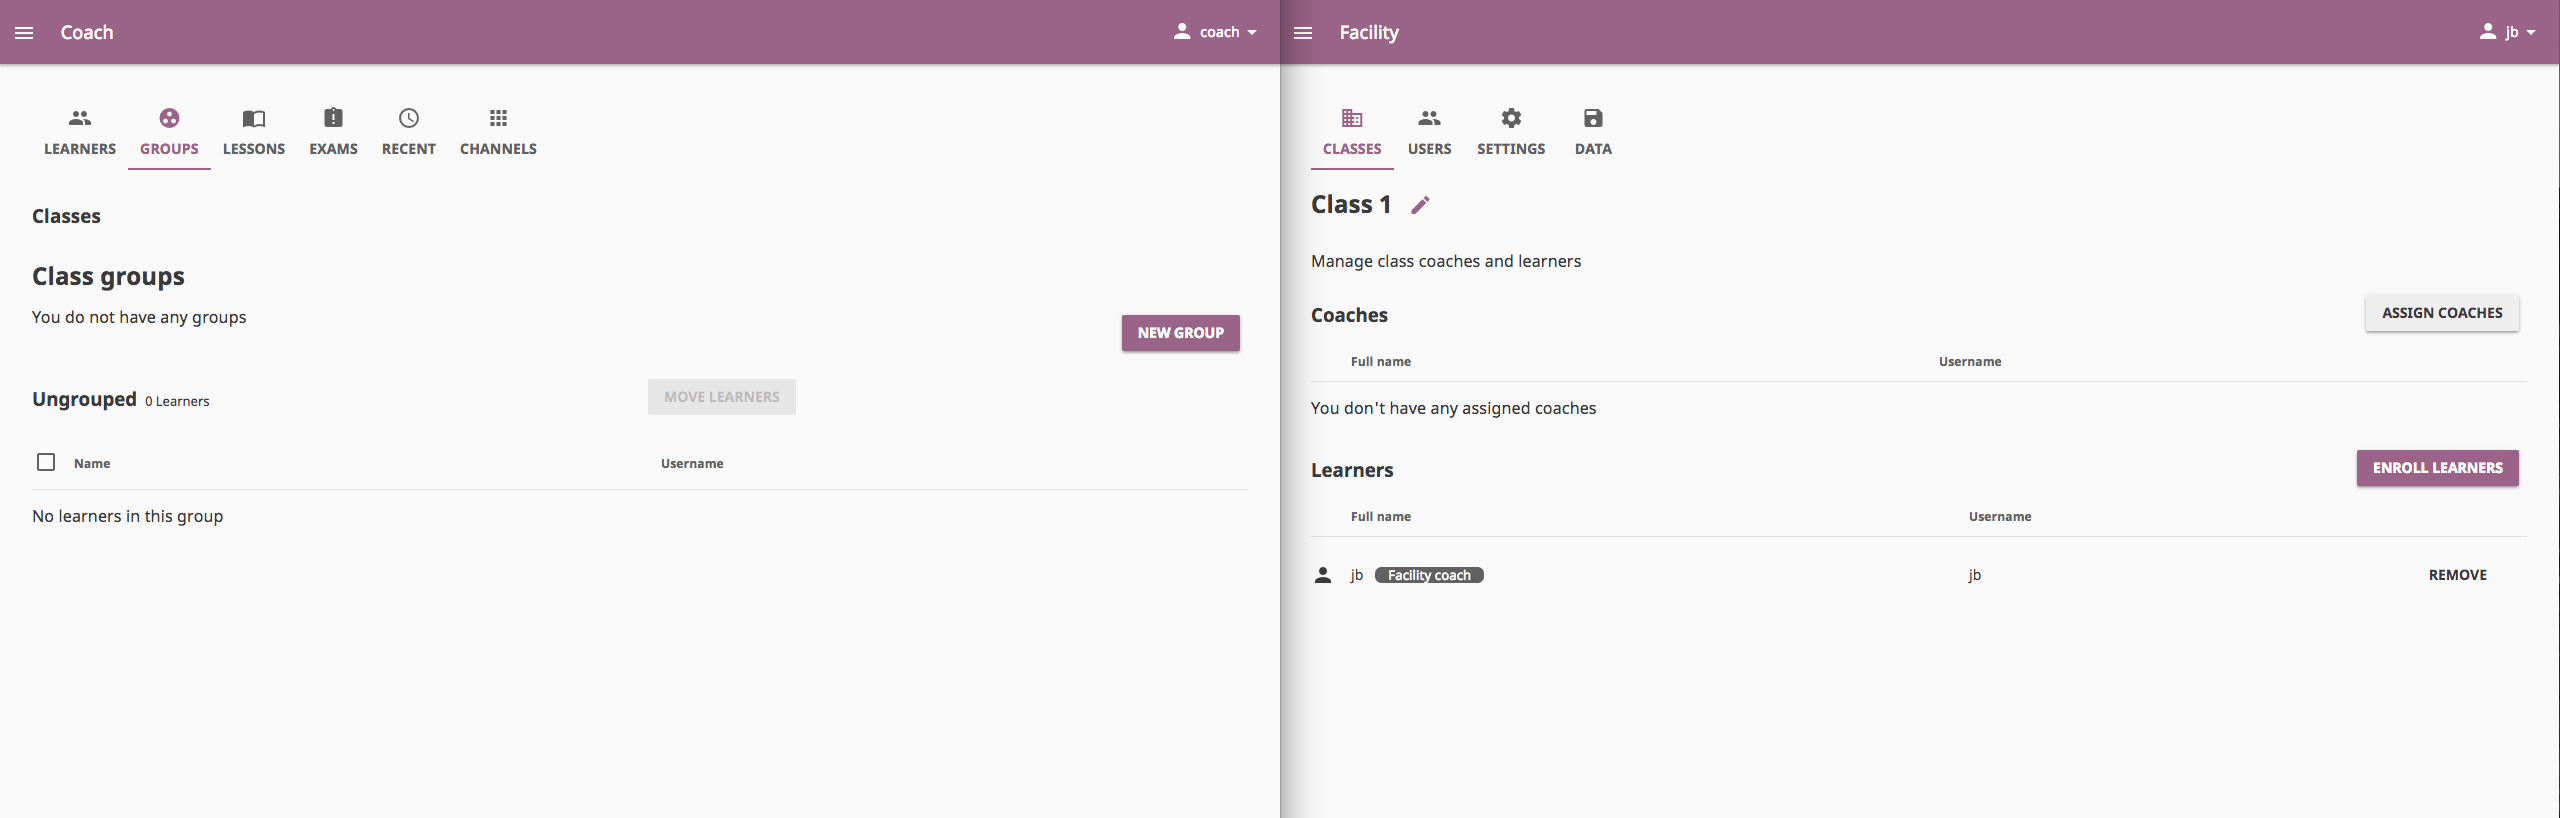Click the Exams clipboard icon
Image resolution: width=2560 pixels, height=818 pixels.
pyautogui.click(x=333, y=118)
